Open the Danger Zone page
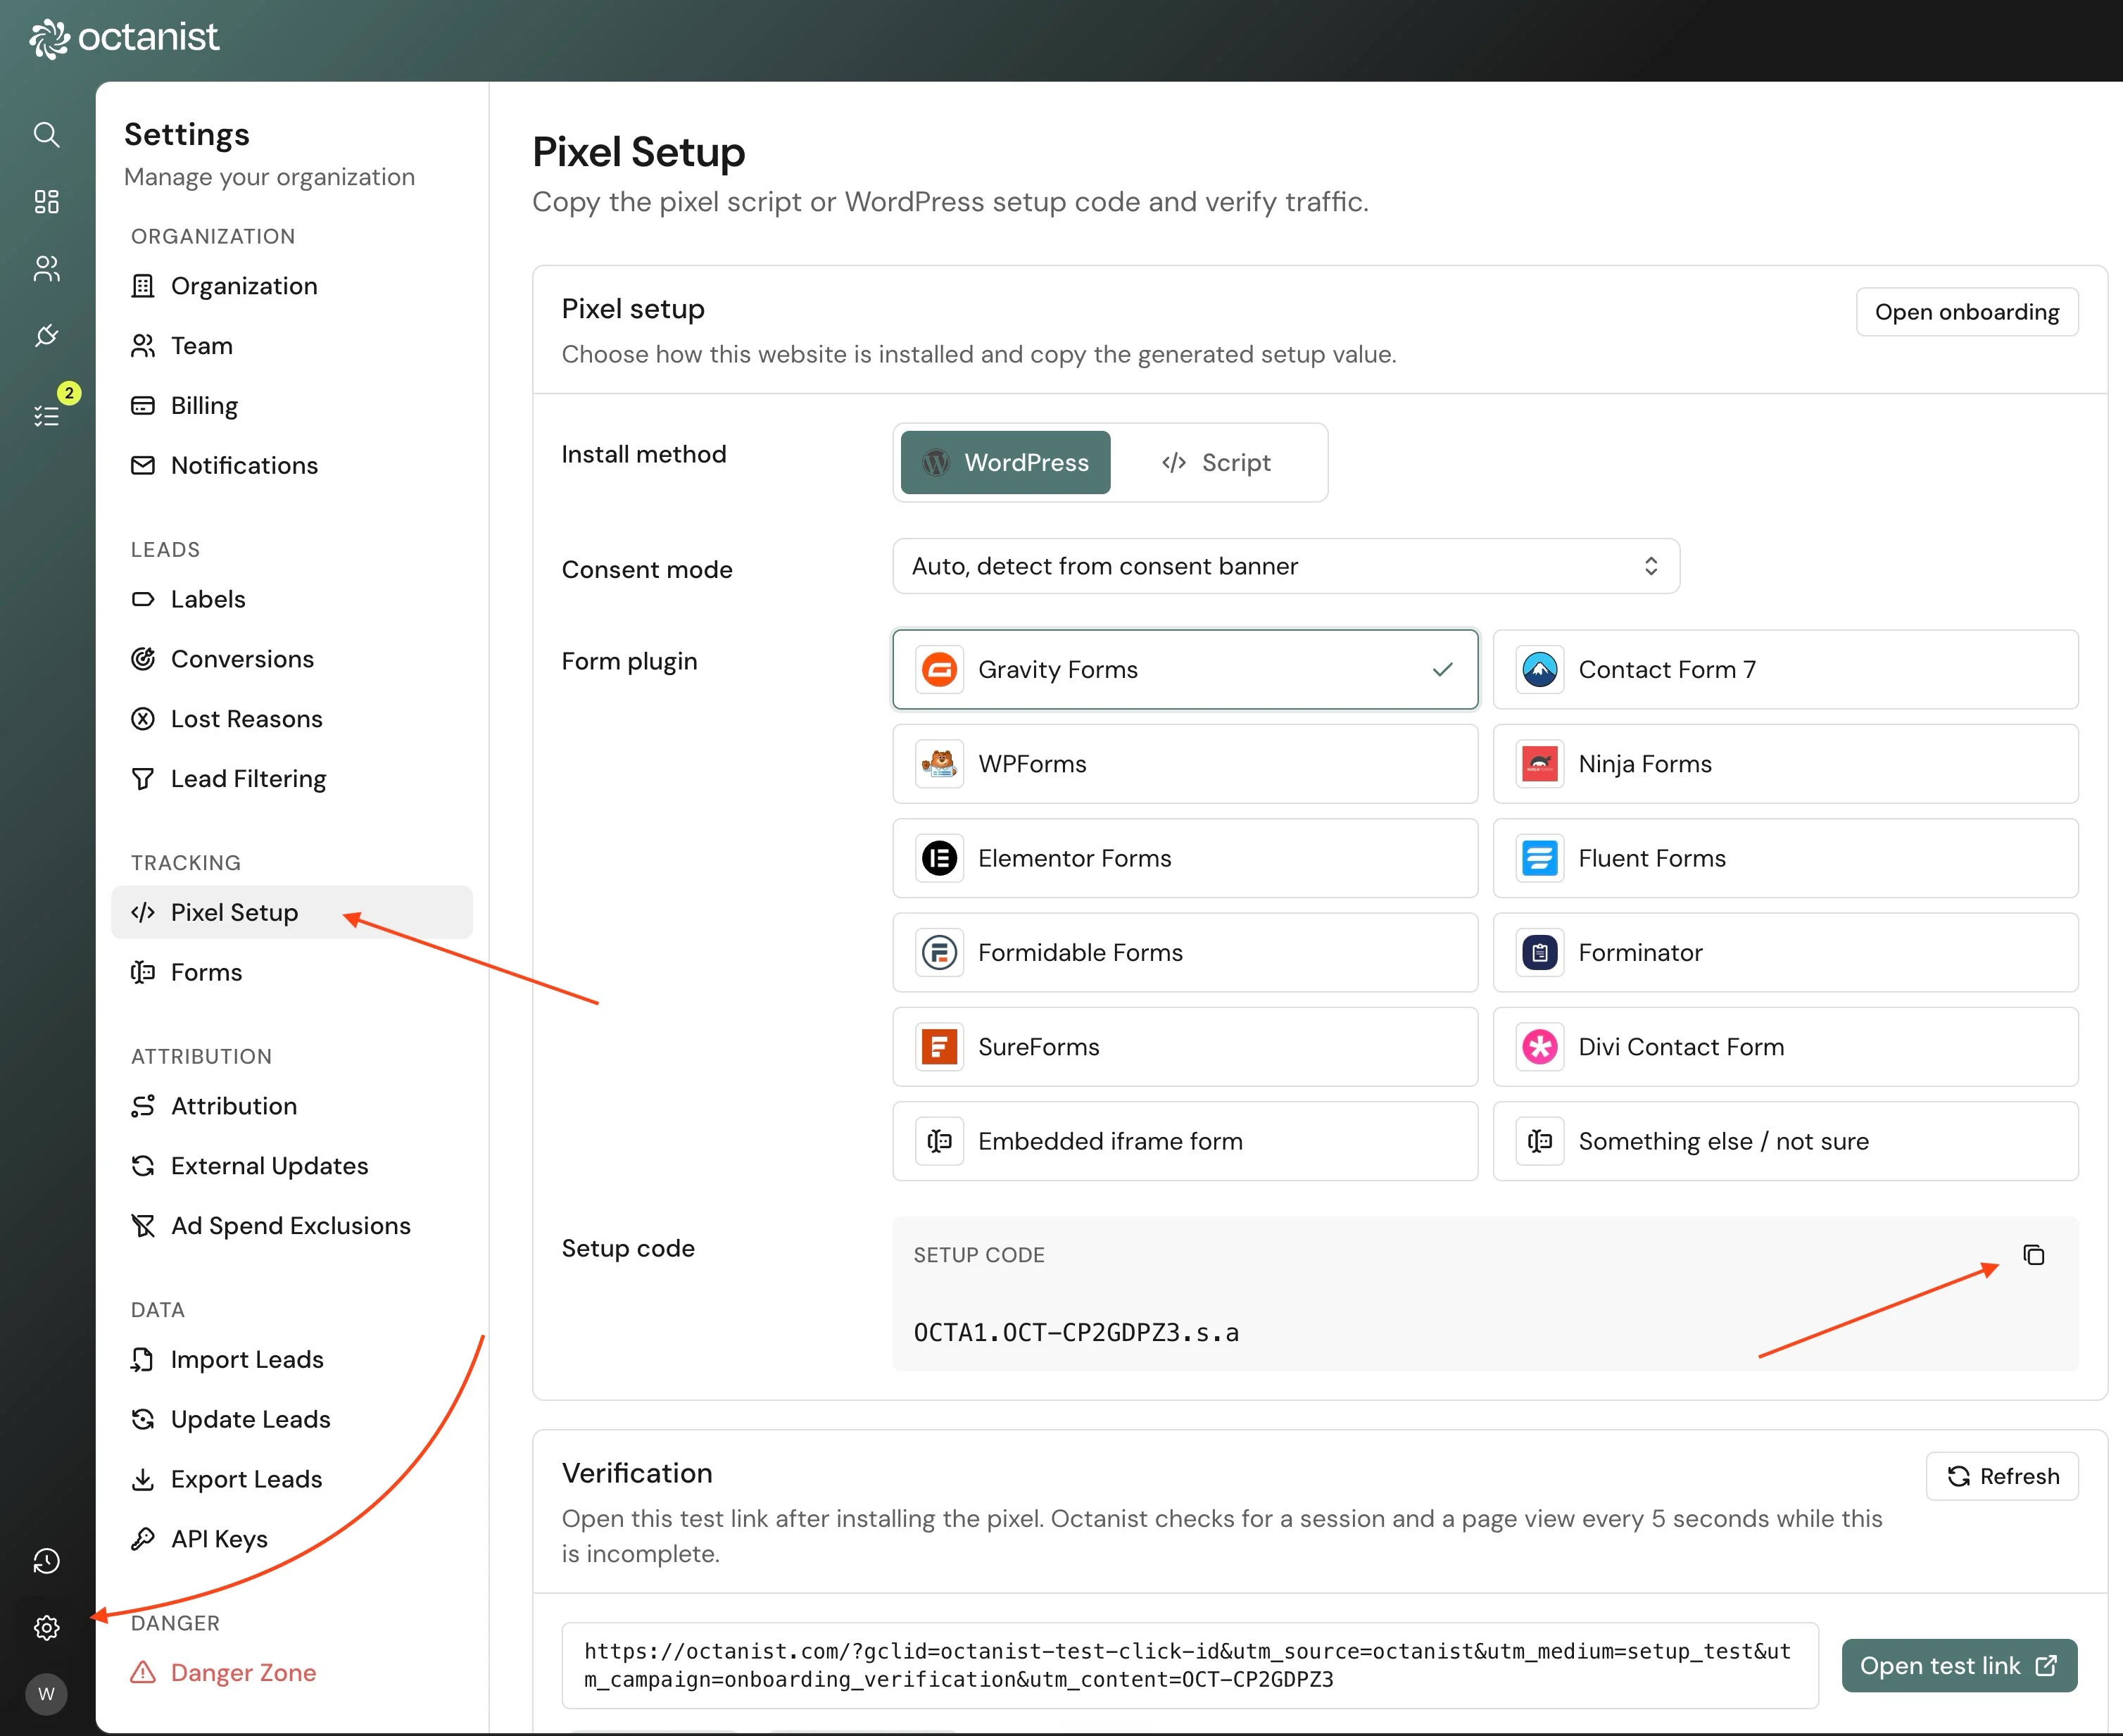This screenshot has width=2123, height=1736. point(291,1673)
